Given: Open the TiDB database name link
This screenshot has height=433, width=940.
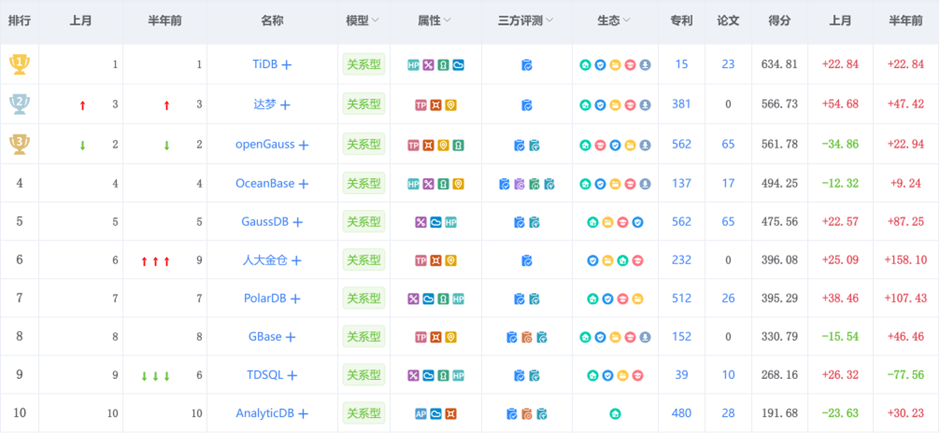Looking at the screenshot, I should [x=266, y=64].
